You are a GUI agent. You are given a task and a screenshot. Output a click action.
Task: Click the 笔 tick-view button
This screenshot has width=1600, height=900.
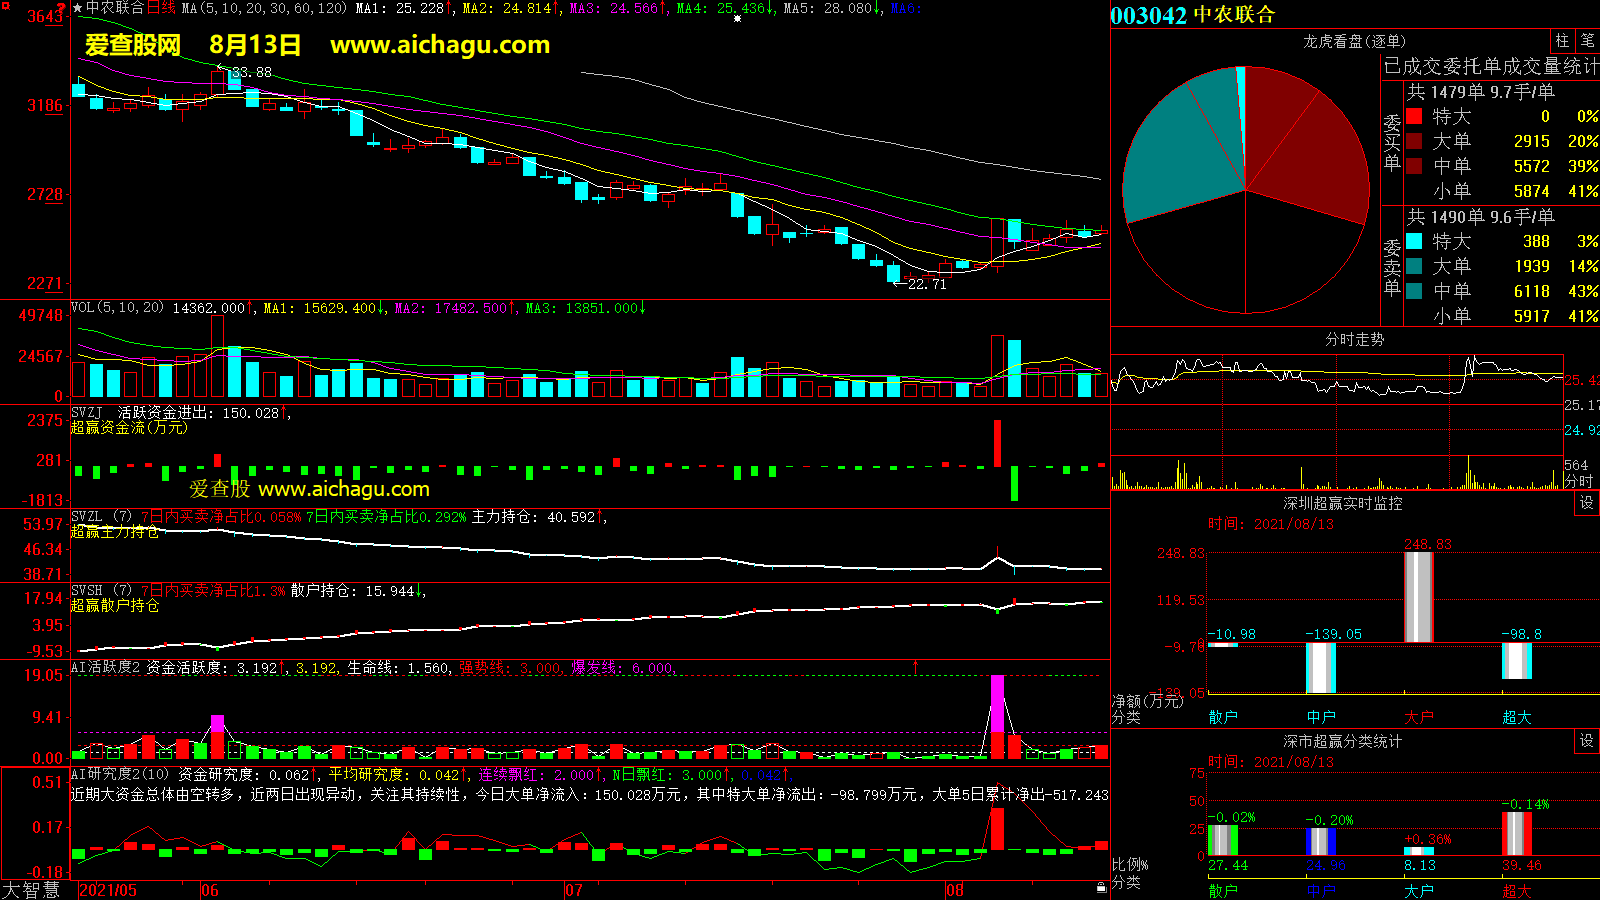point(1587,41)
